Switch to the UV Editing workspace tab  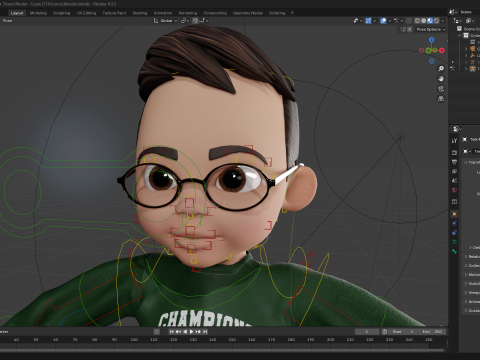click(x=86, y=13)
